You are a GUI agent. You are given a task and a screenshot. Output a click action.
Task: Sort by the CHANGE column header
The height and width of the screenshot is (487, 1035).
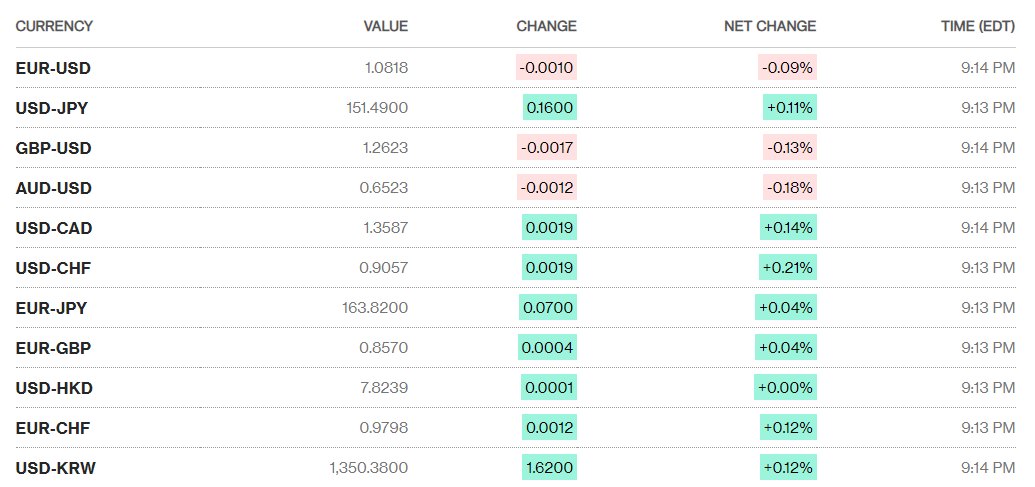(x=546, y=26)
